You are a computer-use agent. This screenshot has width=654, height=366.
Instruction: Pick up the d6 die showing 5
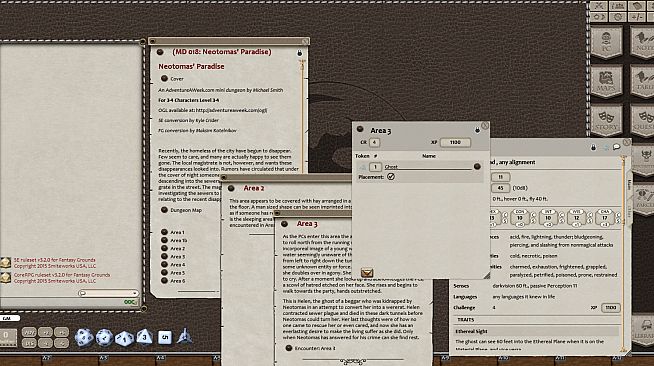coord(165,337)
